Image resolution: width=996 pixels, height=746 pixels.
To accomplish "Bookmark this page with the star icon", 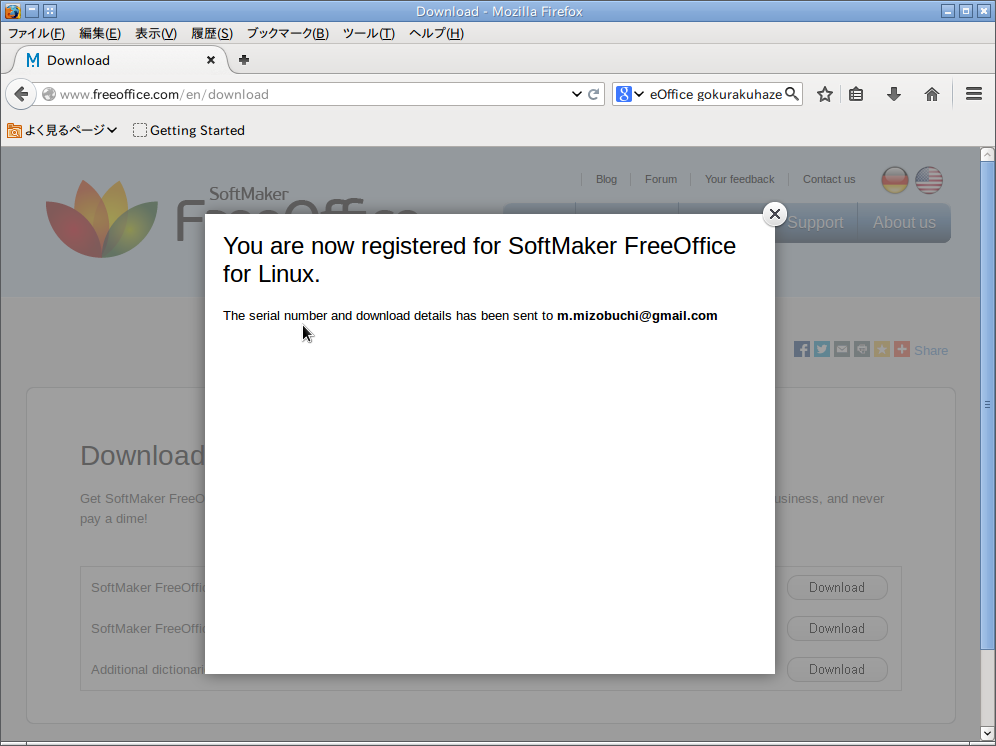I will (824, 94).
